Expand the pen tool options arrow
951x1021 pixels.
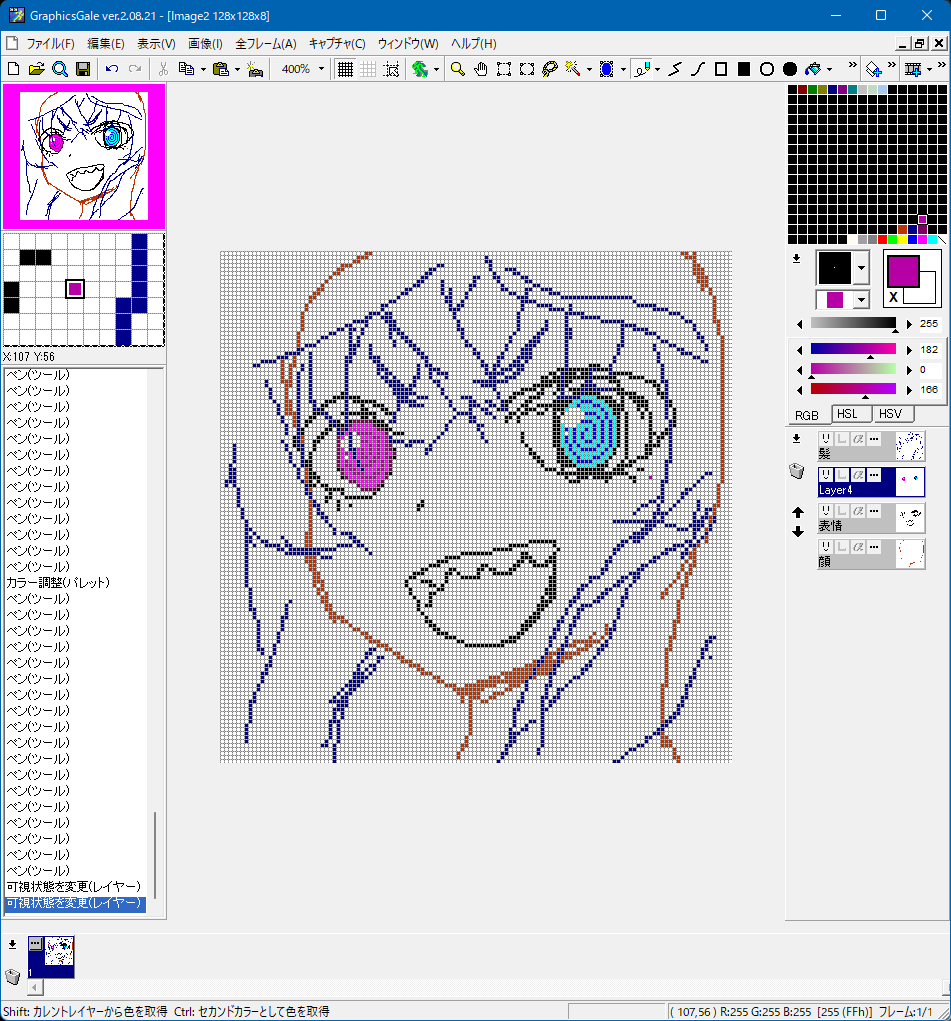coord(657,69)
